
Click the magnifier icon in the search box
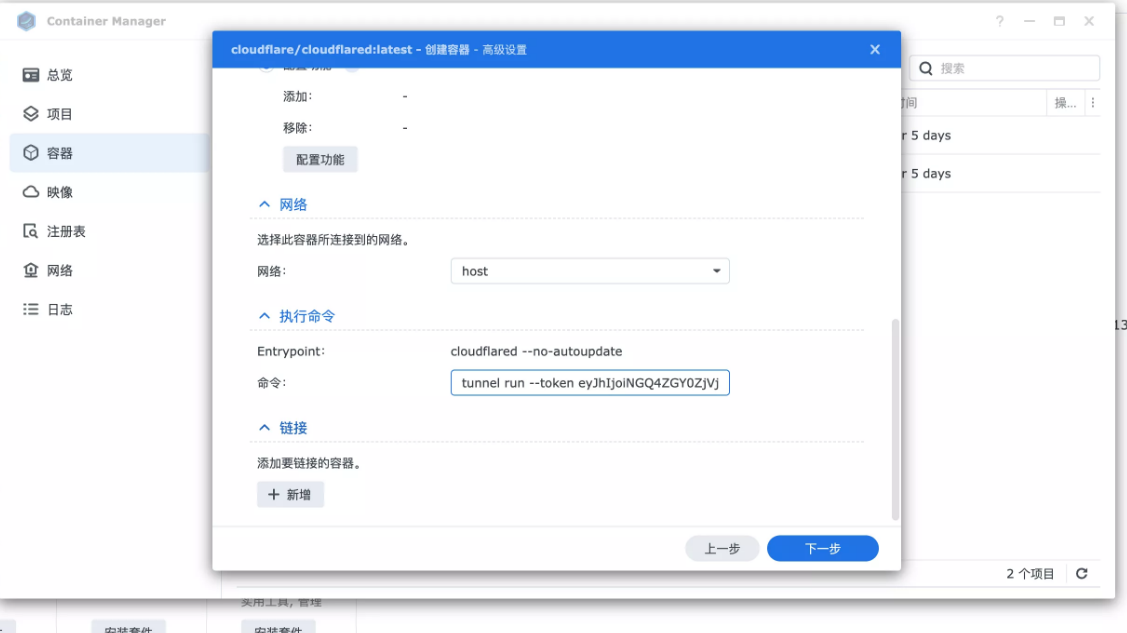point(925,67)
